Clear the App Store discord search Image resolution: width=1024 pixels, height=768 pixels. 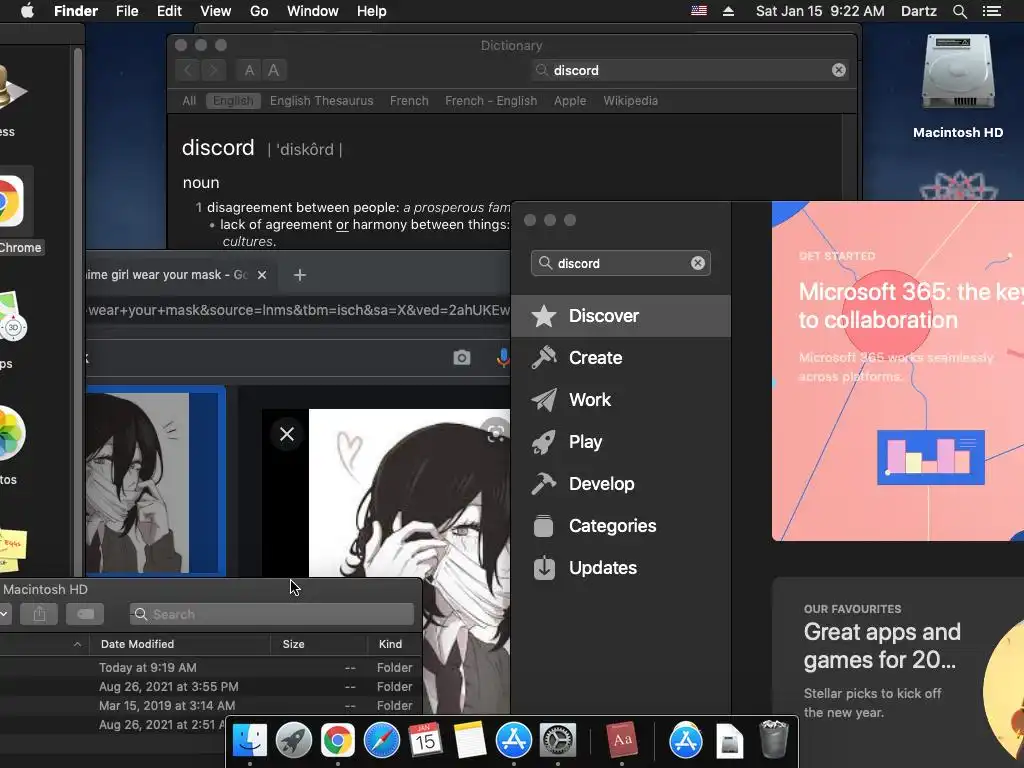tap(697, 263)
